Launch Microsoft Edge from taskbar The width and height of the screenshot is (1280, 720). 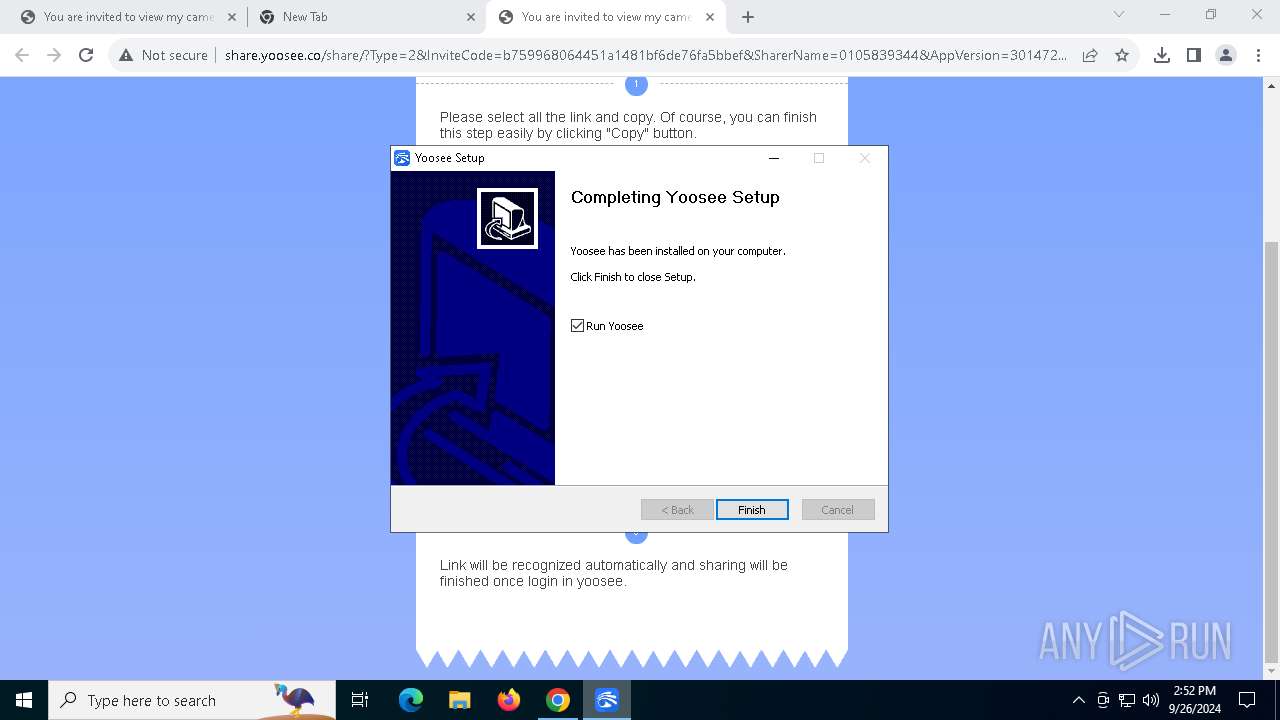pos(411,700)
